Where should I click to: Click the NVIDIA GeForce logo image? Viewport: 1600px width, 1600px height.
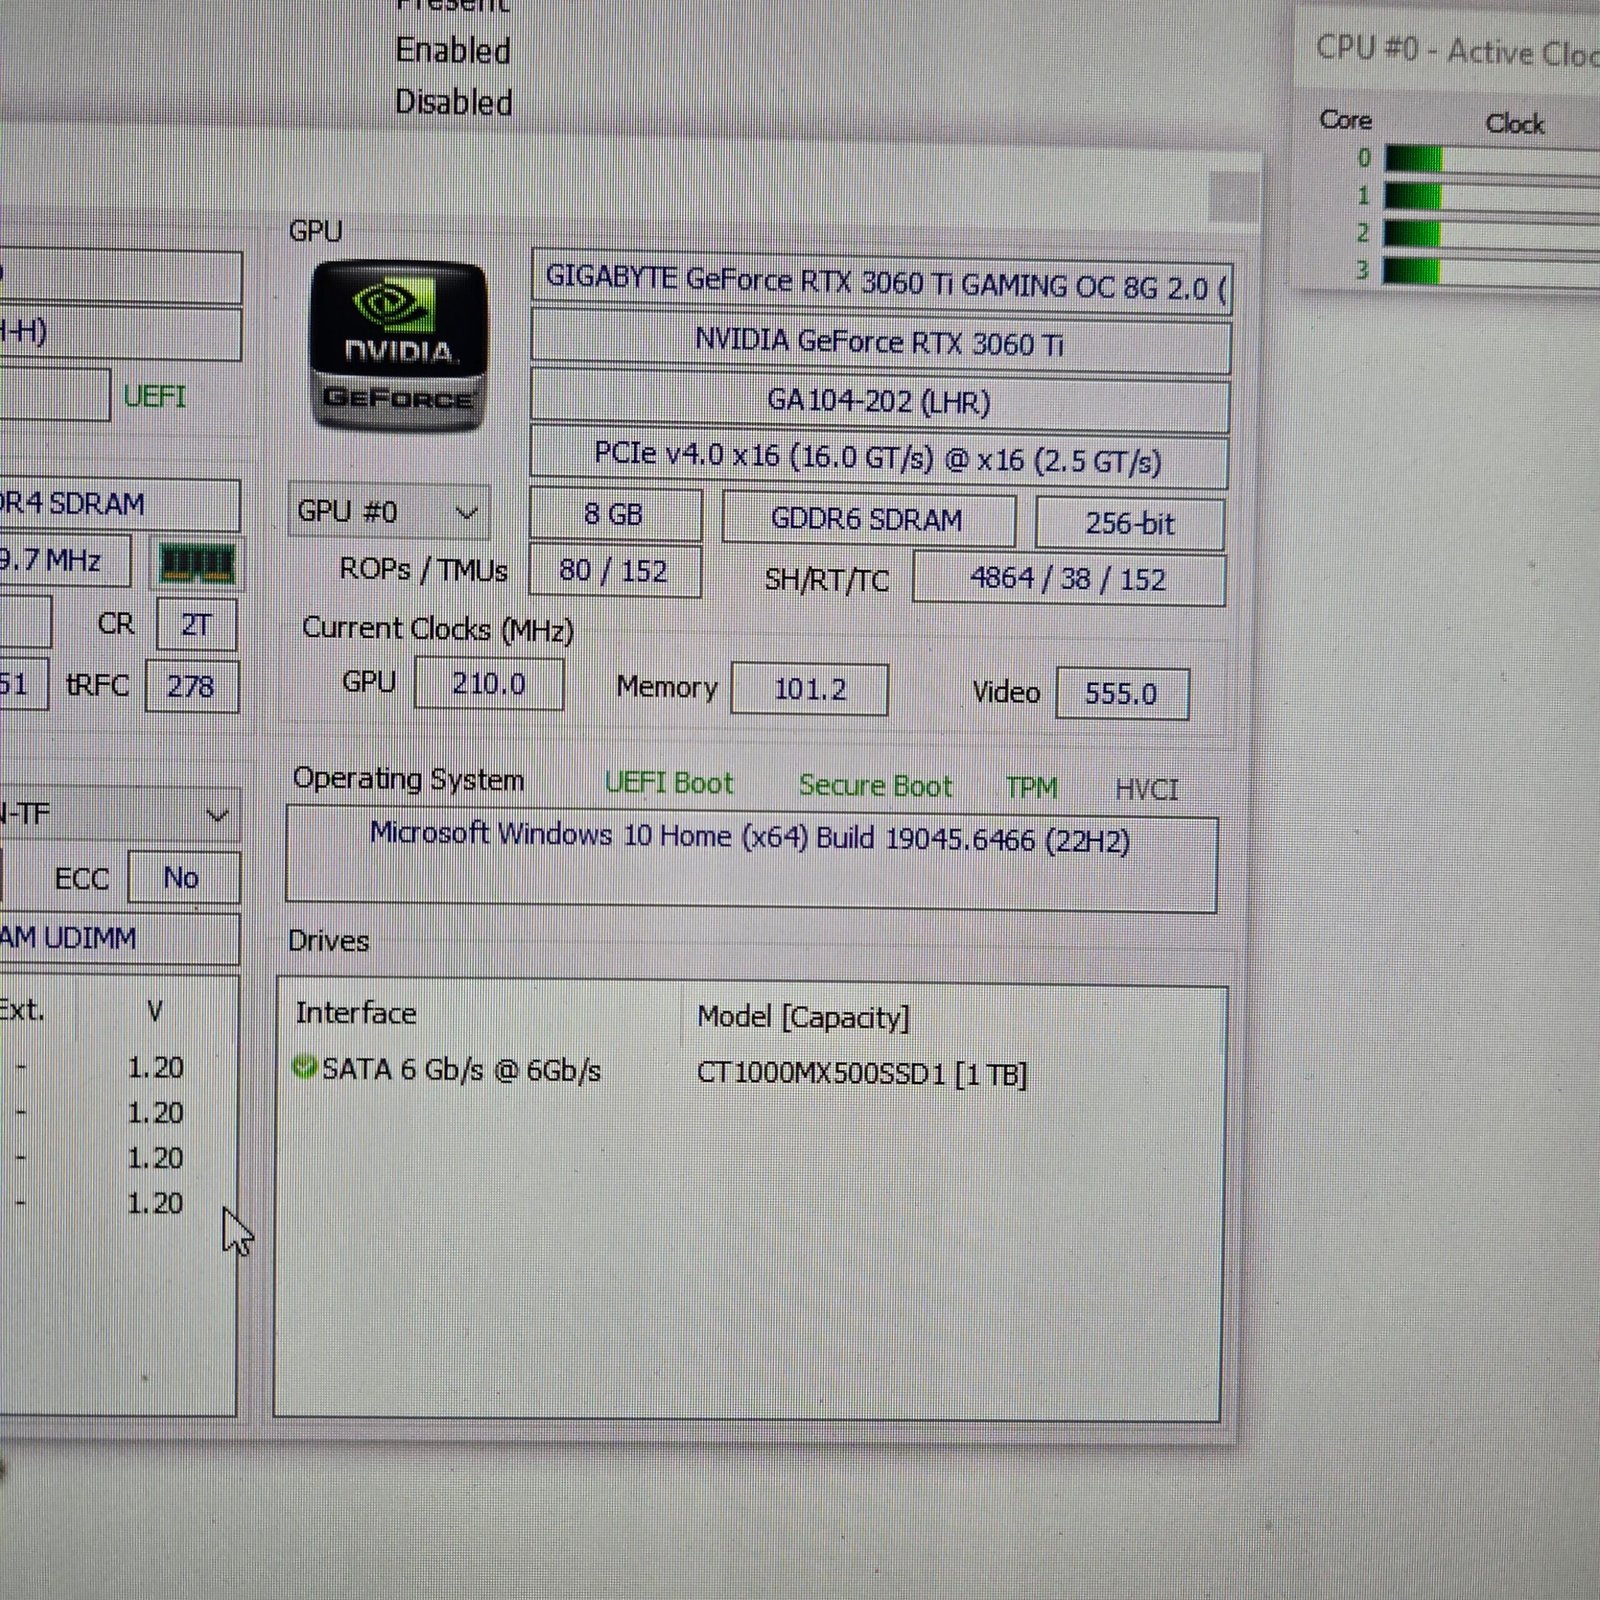pos(399,345)
